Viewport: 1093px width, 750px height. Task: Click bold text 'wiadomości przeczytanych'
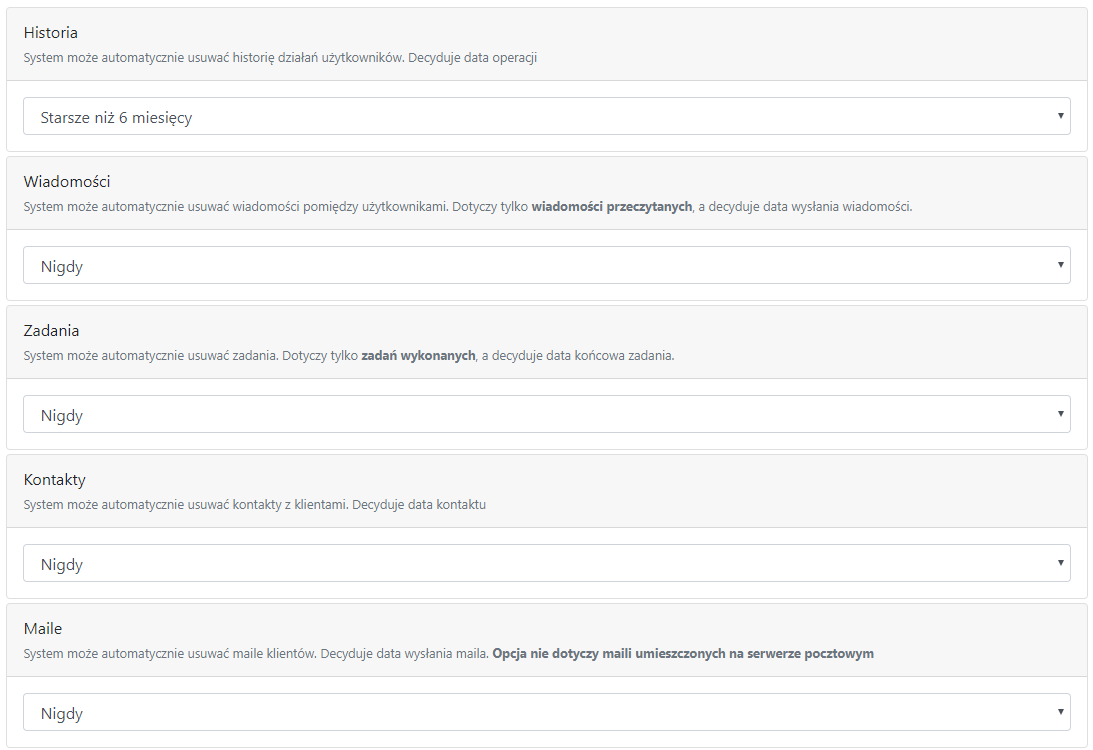(612, 207)
